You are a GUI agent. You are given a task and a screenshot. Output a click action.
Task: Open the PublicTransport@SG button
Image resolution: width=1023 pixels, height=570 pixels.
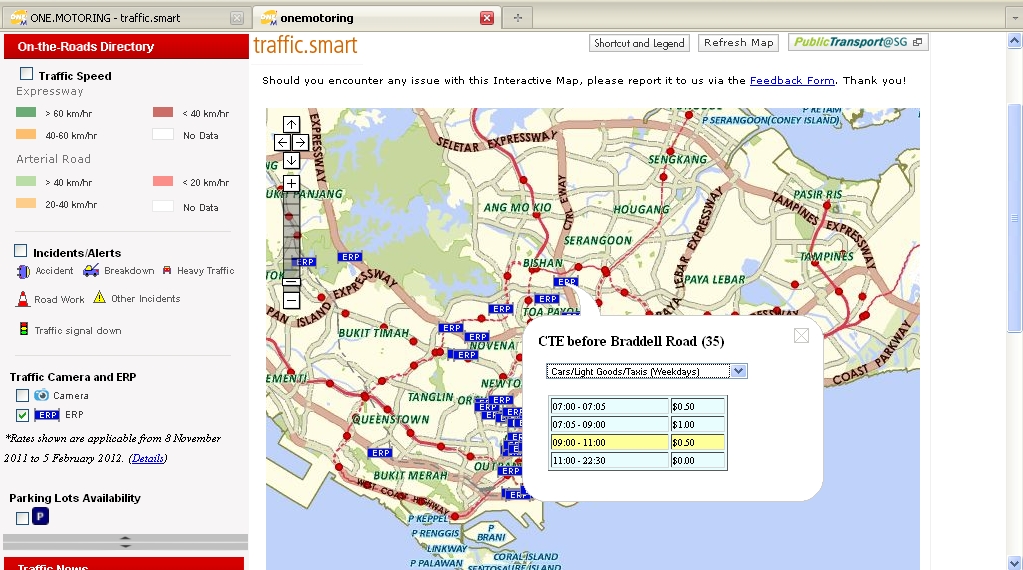(858, 42)
